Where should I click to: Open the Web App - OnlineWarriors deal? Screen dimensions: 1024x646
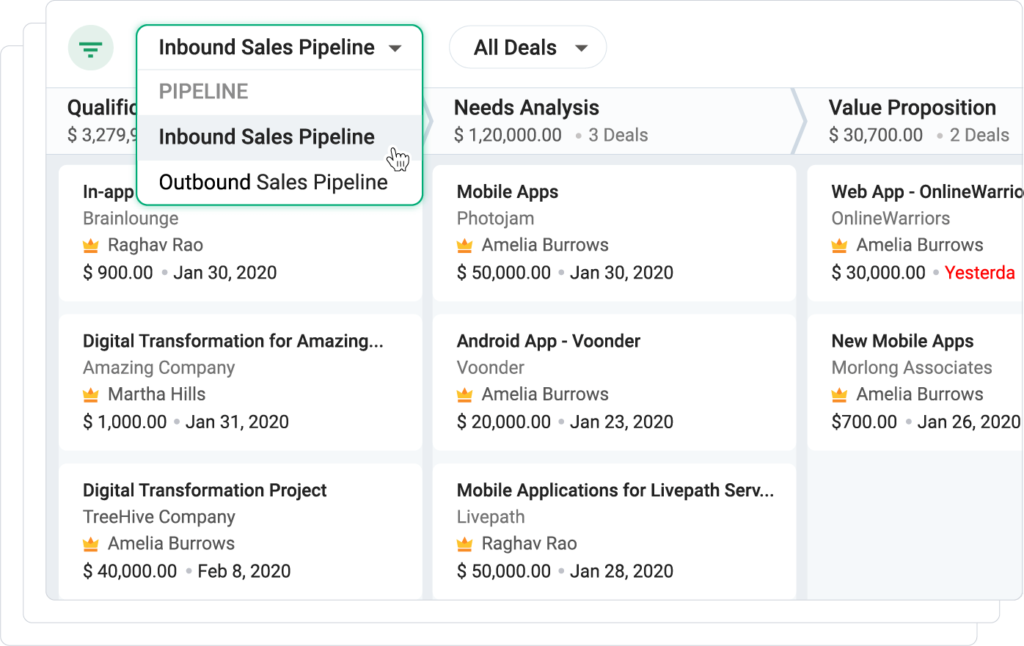927,192
